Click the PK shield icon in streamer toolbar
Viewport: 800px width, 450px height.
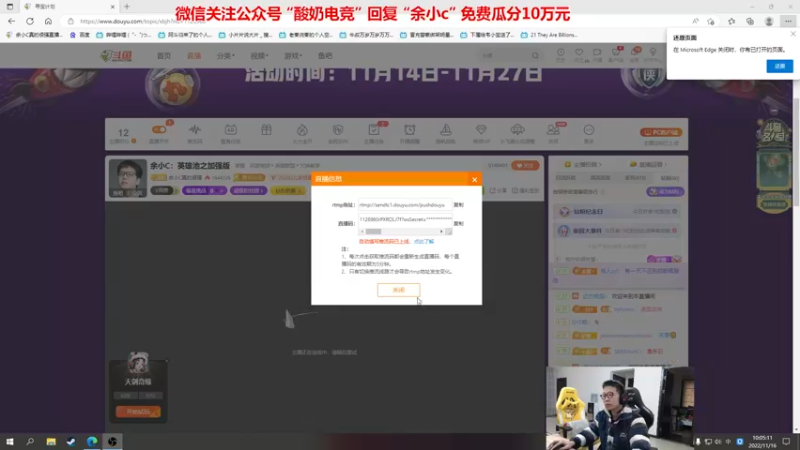338,130
